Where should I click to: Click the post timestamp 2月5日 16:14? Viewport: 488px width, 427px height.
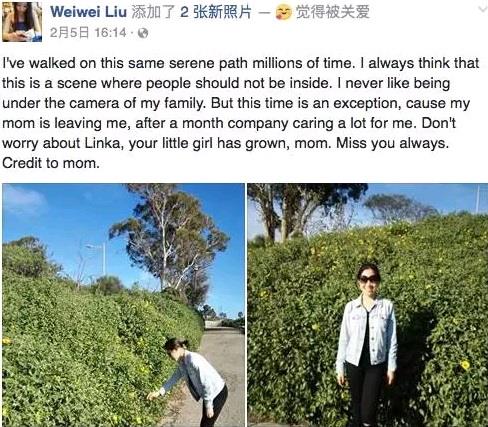(x=88, y=33)
